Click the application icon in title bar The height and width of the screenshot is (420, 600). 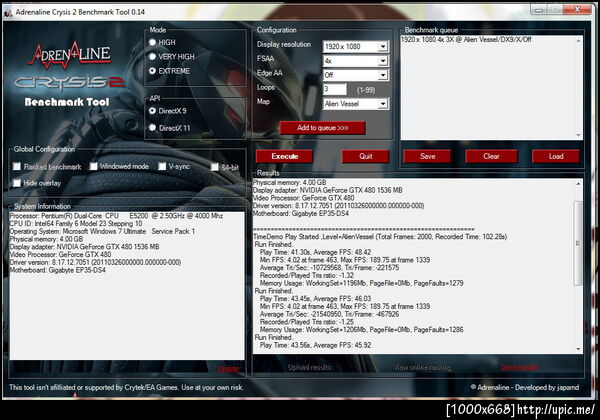pos(8,13)
